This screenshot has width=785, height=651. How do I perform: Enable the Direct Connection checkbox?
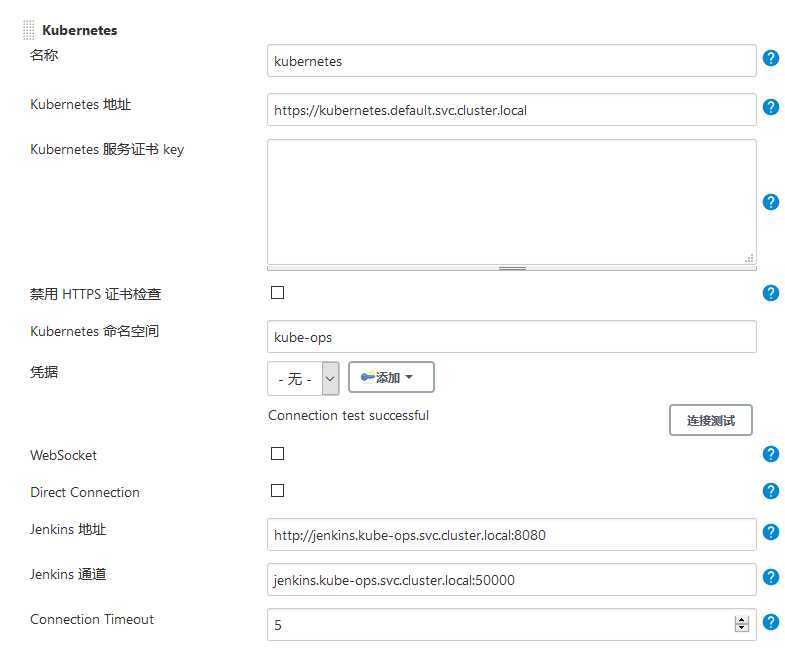[277, 490]
